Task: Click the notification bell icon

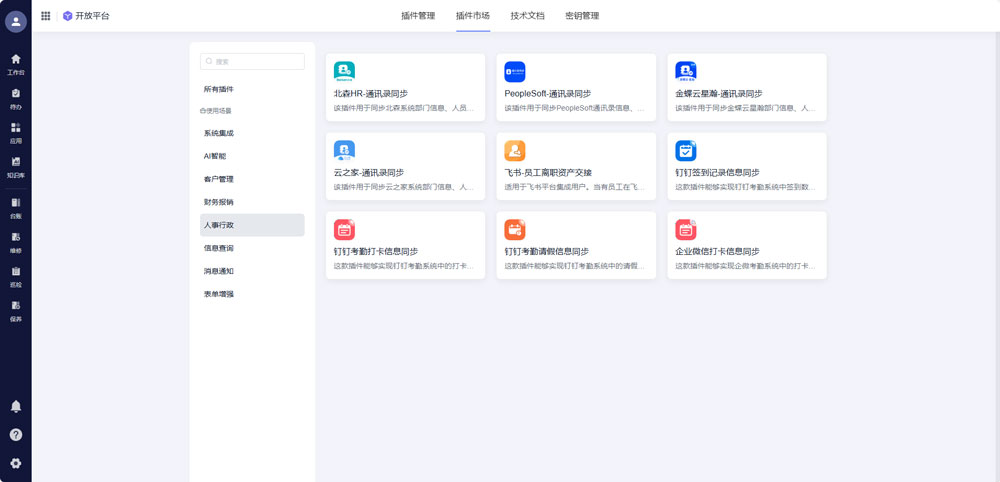Action: (x=15, y=407)
